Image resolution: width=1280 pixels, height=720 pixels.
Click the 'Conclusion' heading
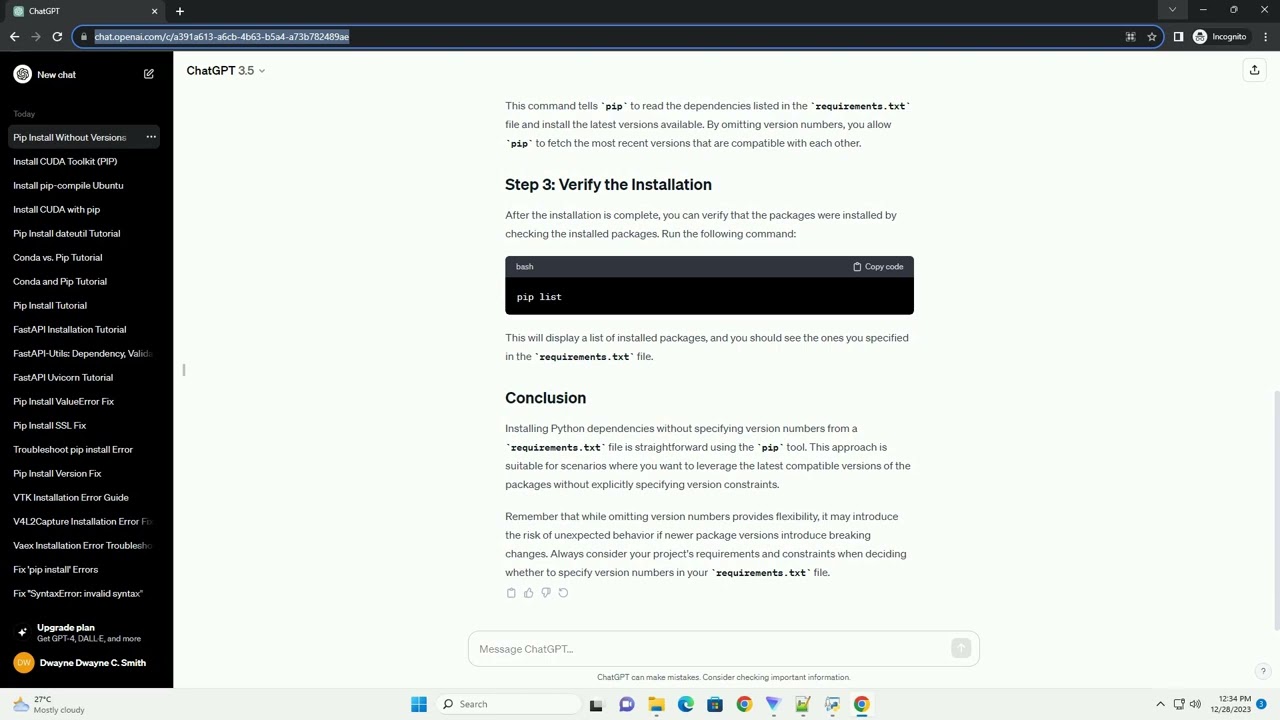pyautogui.click(x=545, y=398)
